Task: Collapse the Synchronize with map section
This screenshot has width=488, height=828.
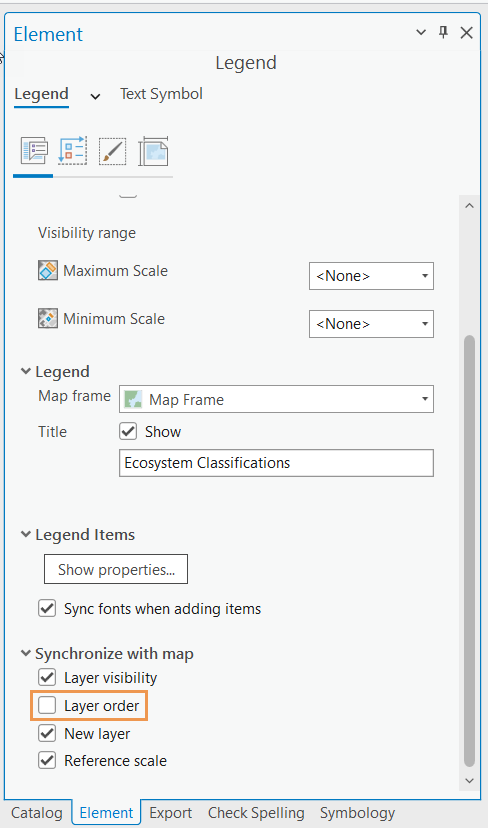Action: point(25,654)
